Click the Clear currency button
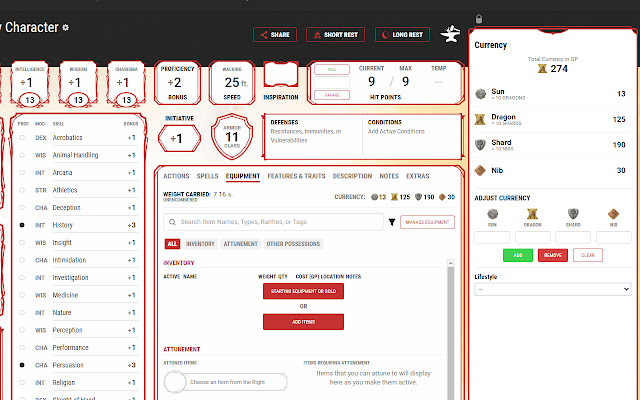Viewport: 640px width, 400px height. [x=588, y=255]
